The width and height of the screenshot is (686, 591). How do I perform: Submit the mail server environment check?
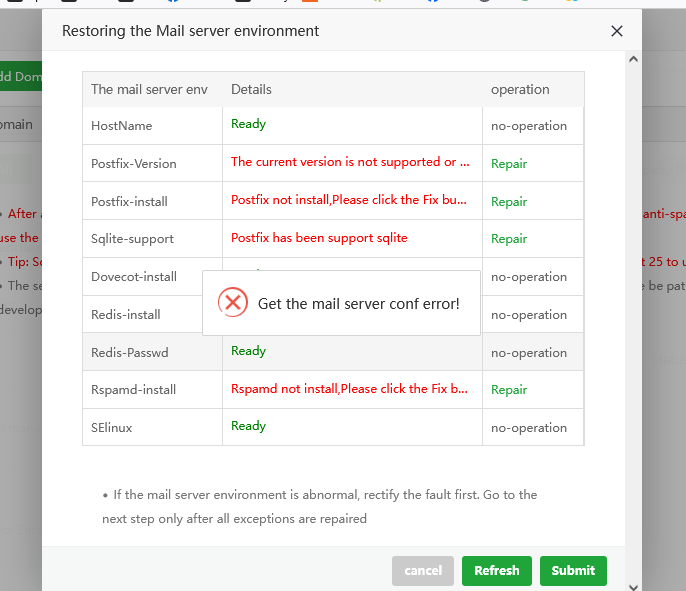click(573, 570)
